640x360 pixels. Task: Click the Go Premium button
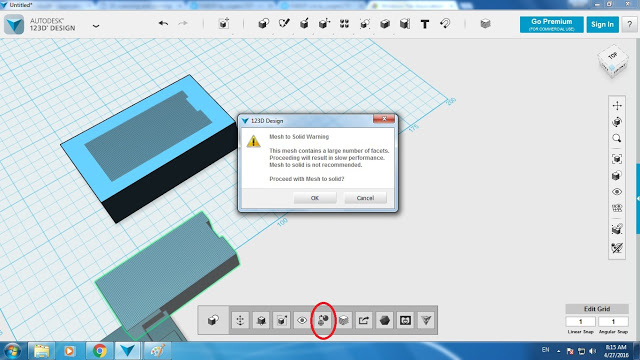point(551,24)
